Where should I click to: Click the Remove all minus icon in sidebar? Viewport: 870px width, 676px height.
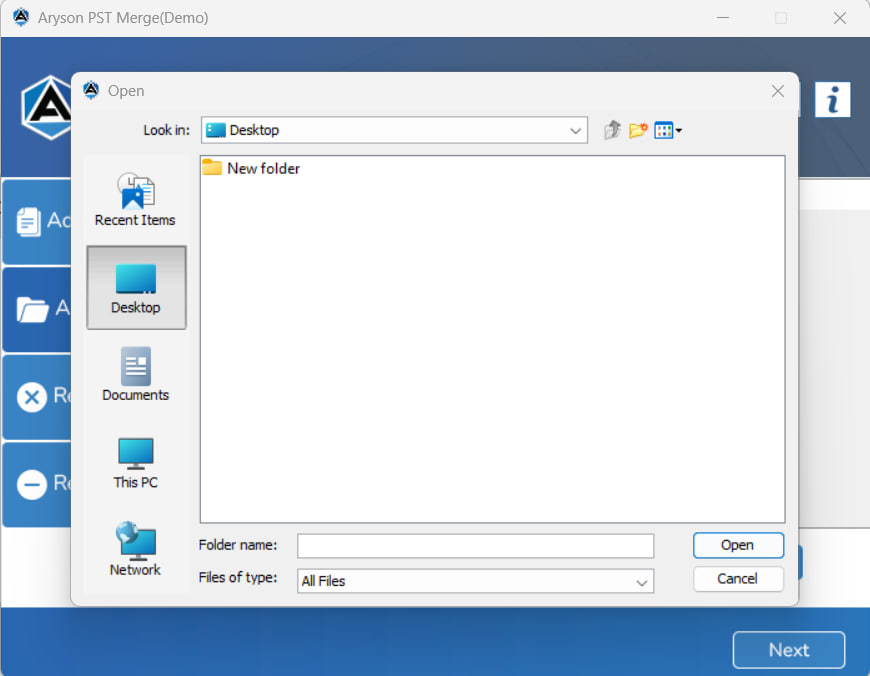[32, 485]
